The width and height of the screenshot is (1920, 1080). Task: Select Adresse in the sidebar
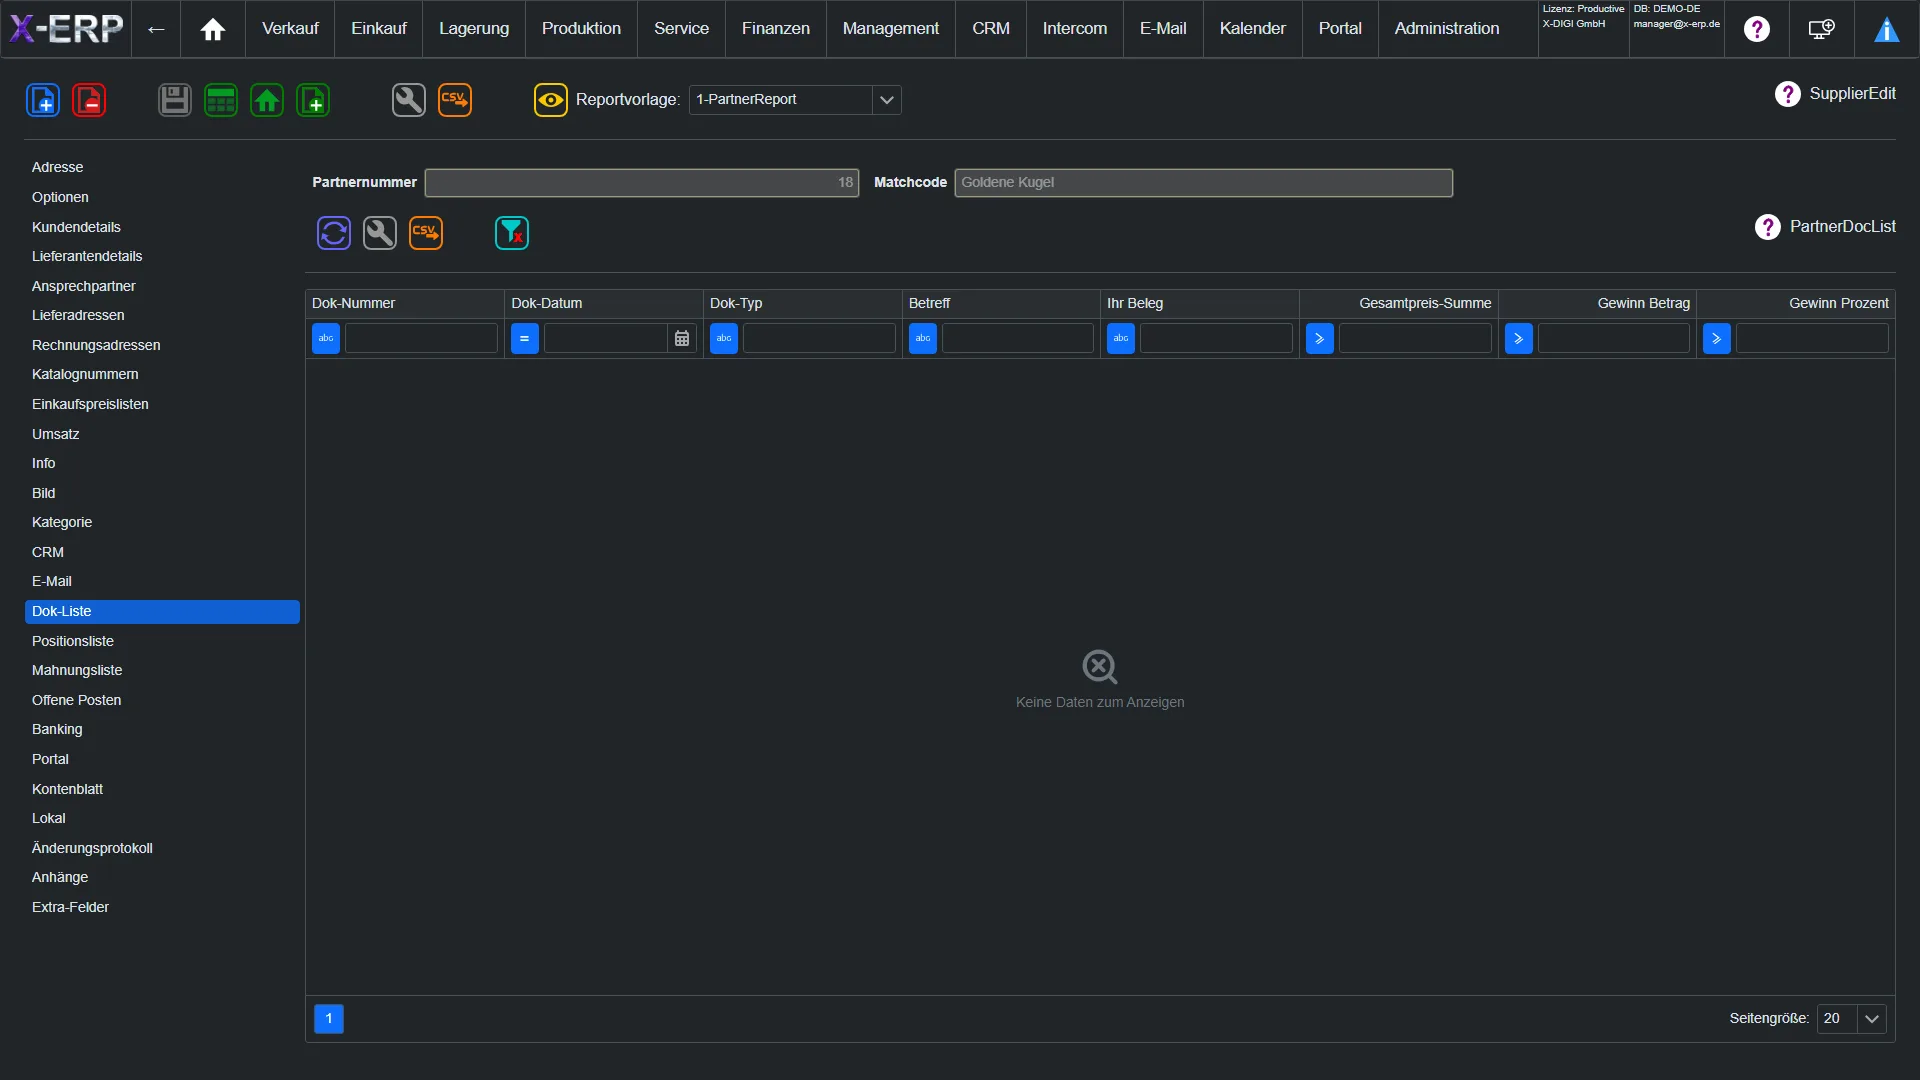click(x=162, y=168)
